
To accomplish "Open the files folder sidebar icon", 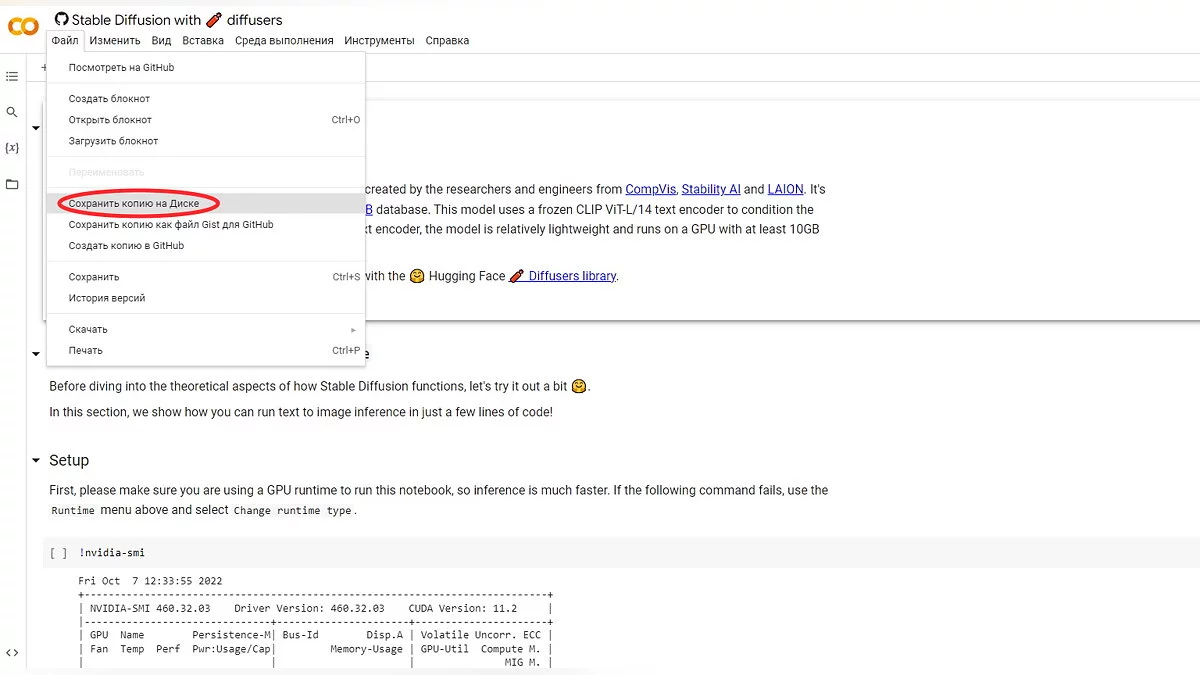I will (x=12, y=184).
